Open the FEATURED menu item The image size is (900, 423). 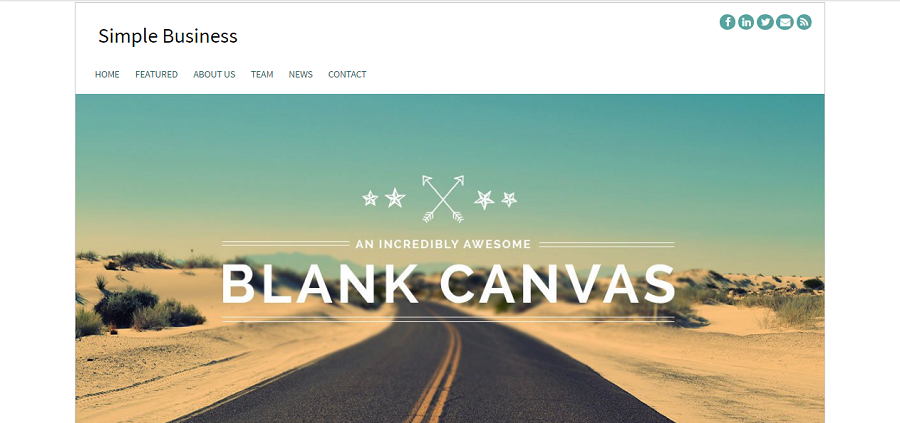point(157,75)
